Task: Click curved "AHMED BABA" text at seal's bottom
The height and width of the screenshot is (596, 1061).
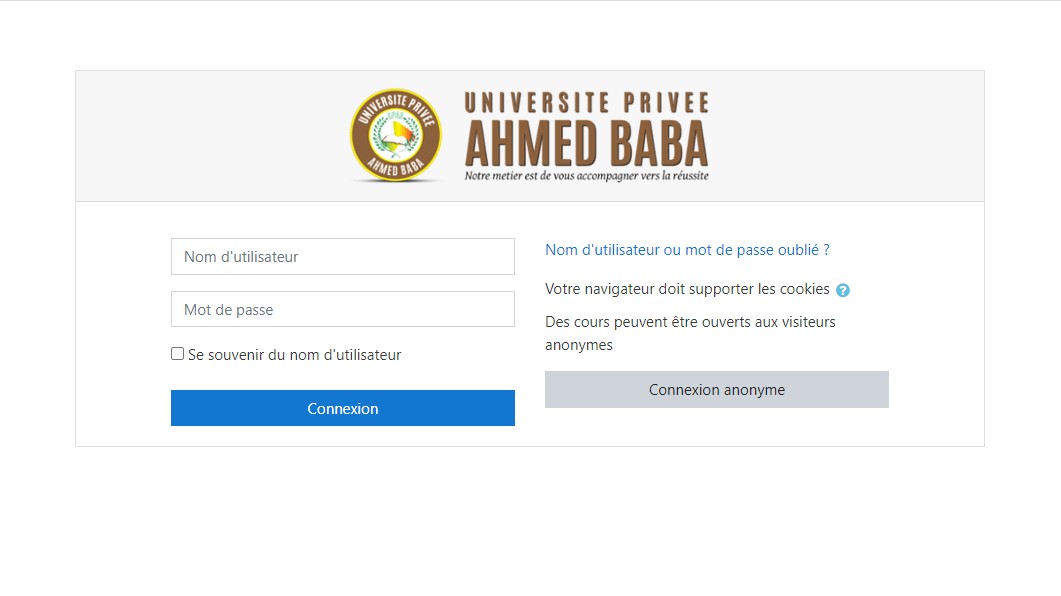Action: coord(396,167)
